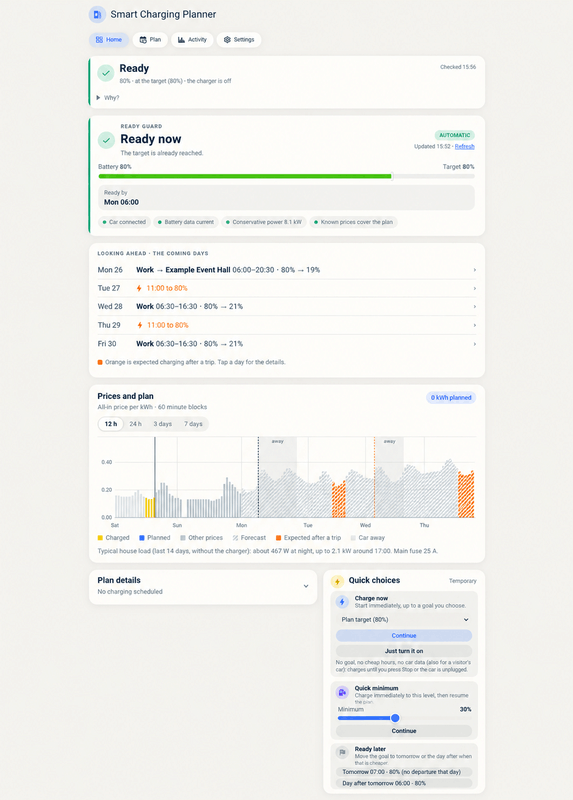The width and height of the screenshot is (573, 800).
Task: Expand the Thu 29 day row chevron
Action: pyautogui.click(x=475, y=325)
